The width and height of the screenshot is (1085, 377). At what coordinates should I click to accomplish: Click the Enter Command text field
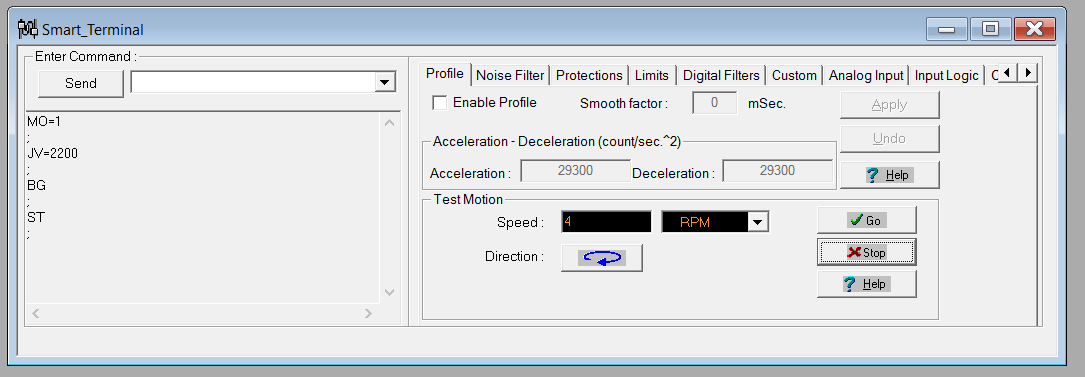tap(253, 82)
